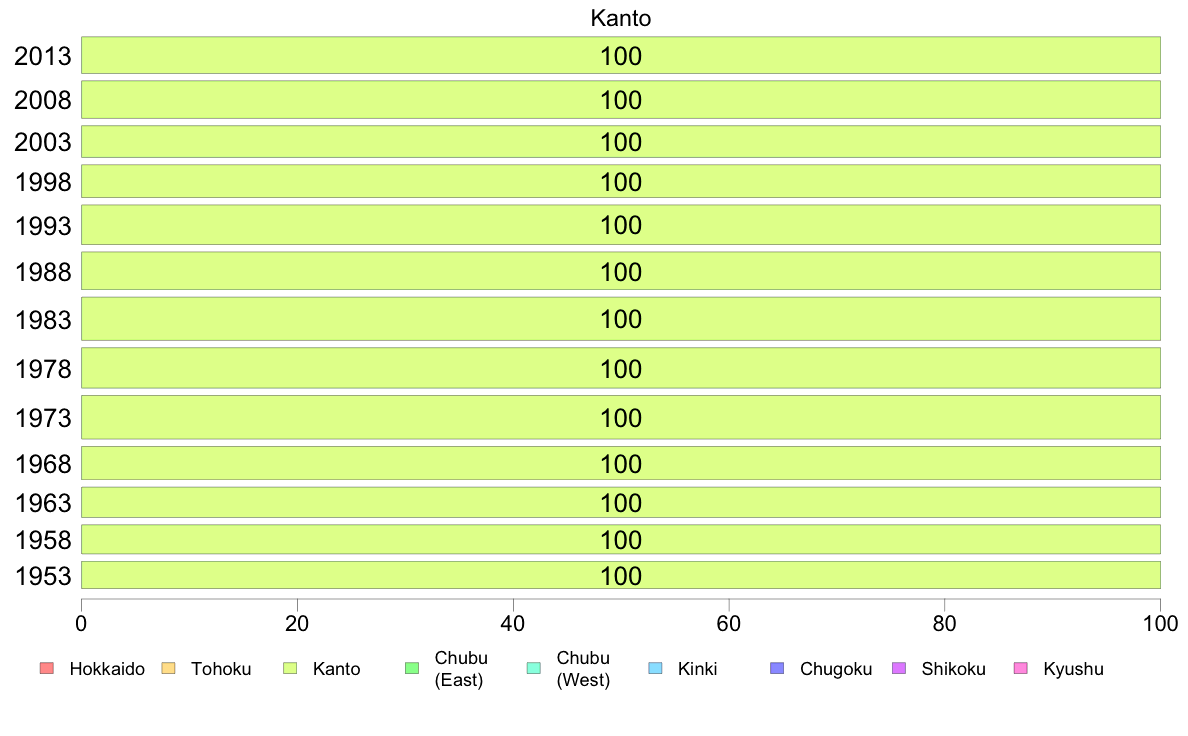Click the Chugoku legend text label
Image resolution: width=1188 pixels, height=736 pixels.
(836, 669)
